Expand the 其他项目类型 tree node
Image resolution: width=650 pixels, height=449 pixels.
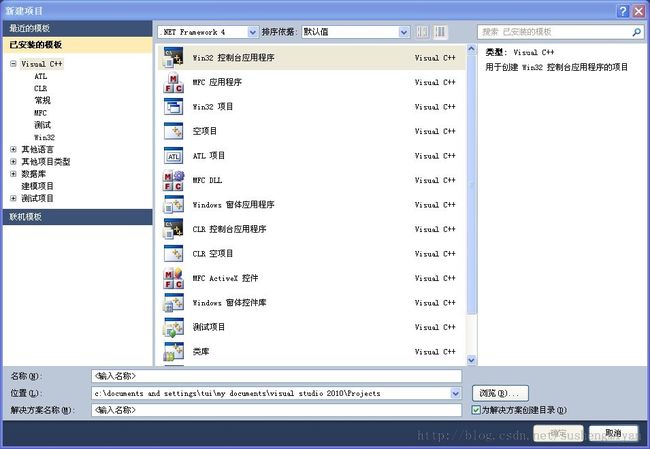coord(13,162)
